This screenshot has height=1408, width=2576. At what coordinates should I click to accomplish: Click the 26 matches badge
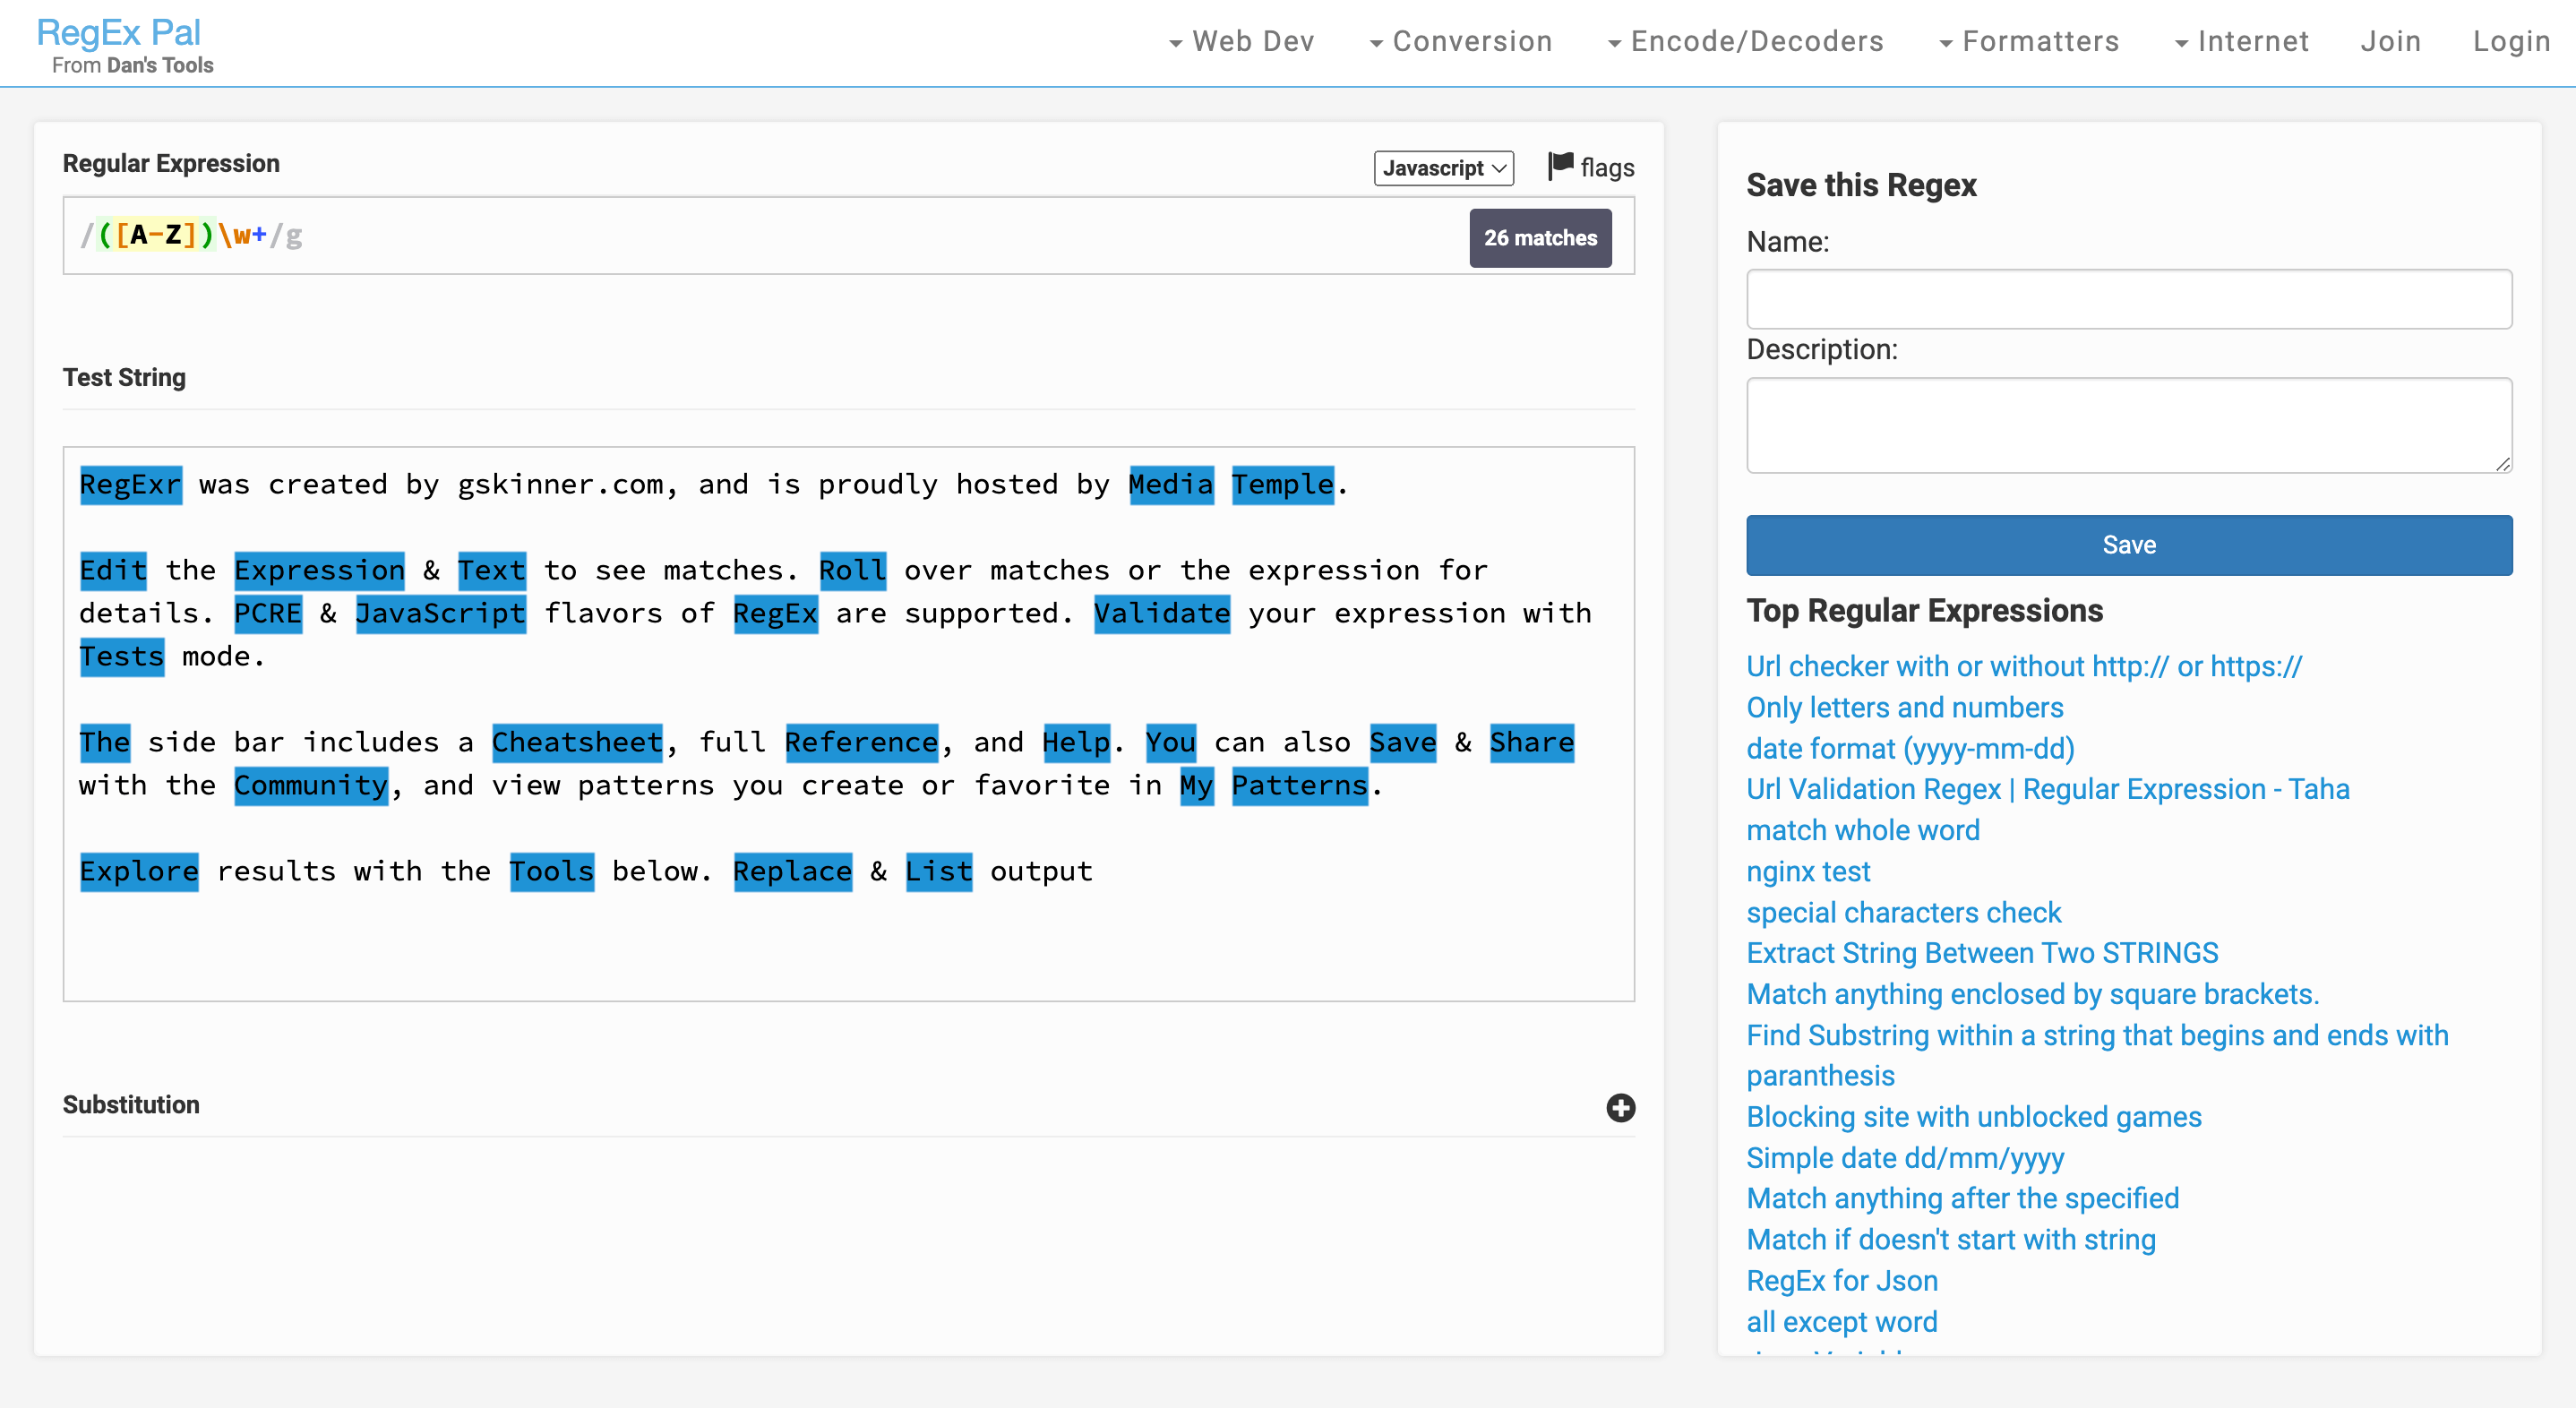tap(1540, 238)
